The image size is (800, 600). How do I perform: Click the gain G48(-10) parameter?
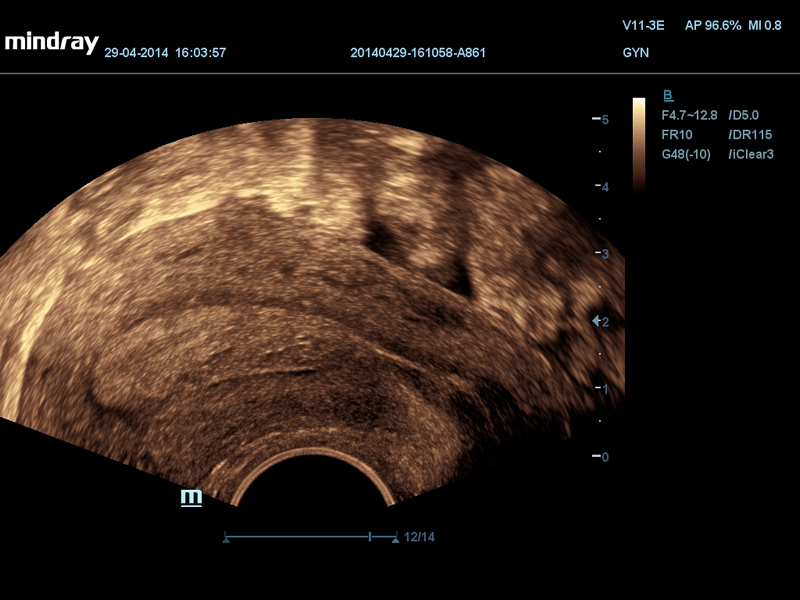tap(687, 154)
